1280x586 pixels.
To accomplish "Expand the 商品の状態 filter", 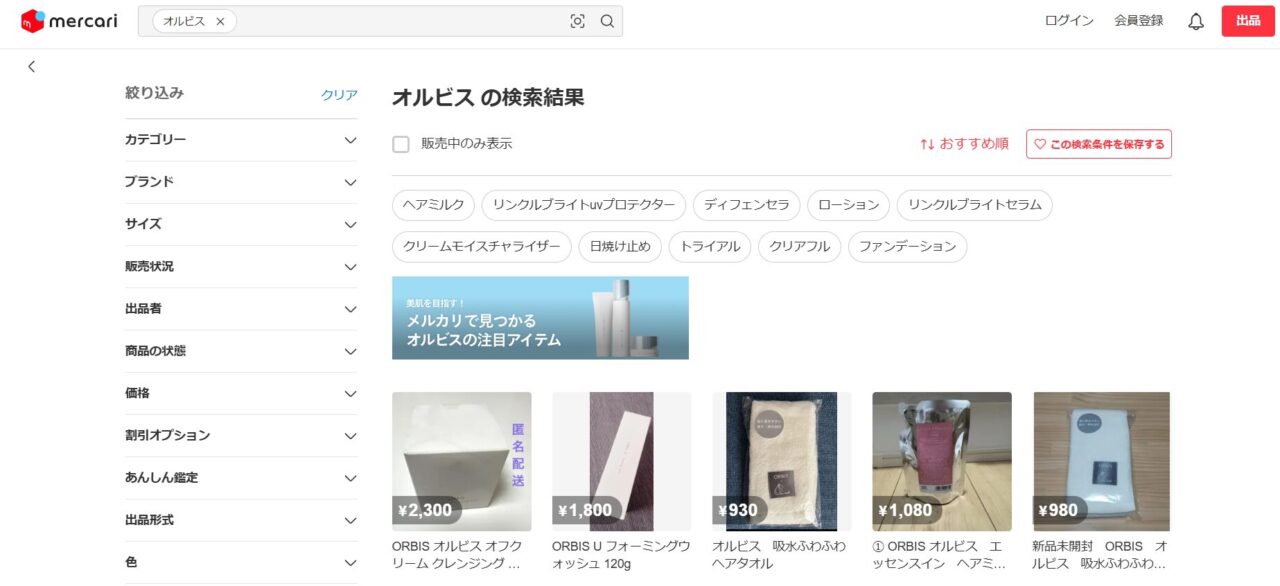I will click(x=241, y=351).
